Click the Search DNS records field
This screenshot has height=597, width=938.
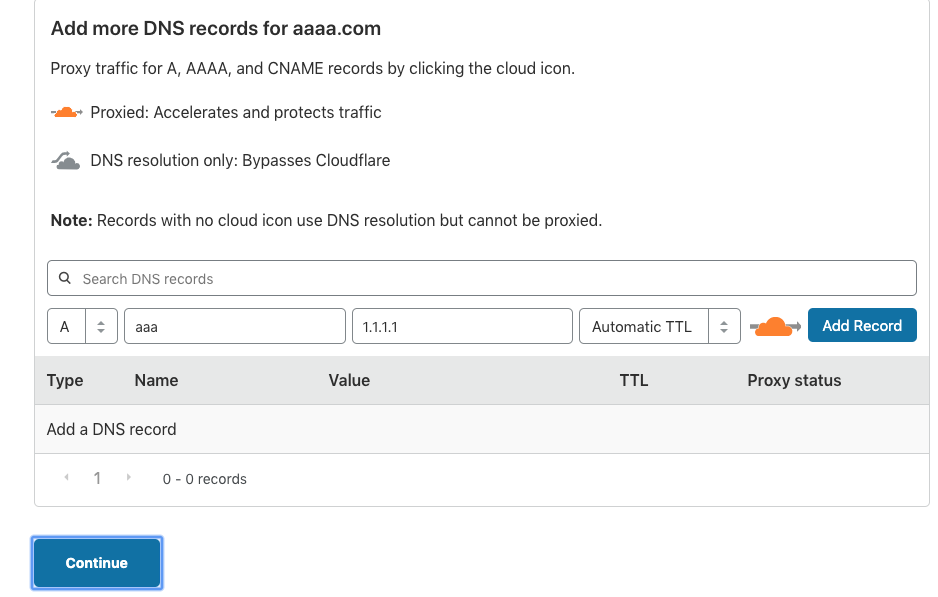point(482,277)
